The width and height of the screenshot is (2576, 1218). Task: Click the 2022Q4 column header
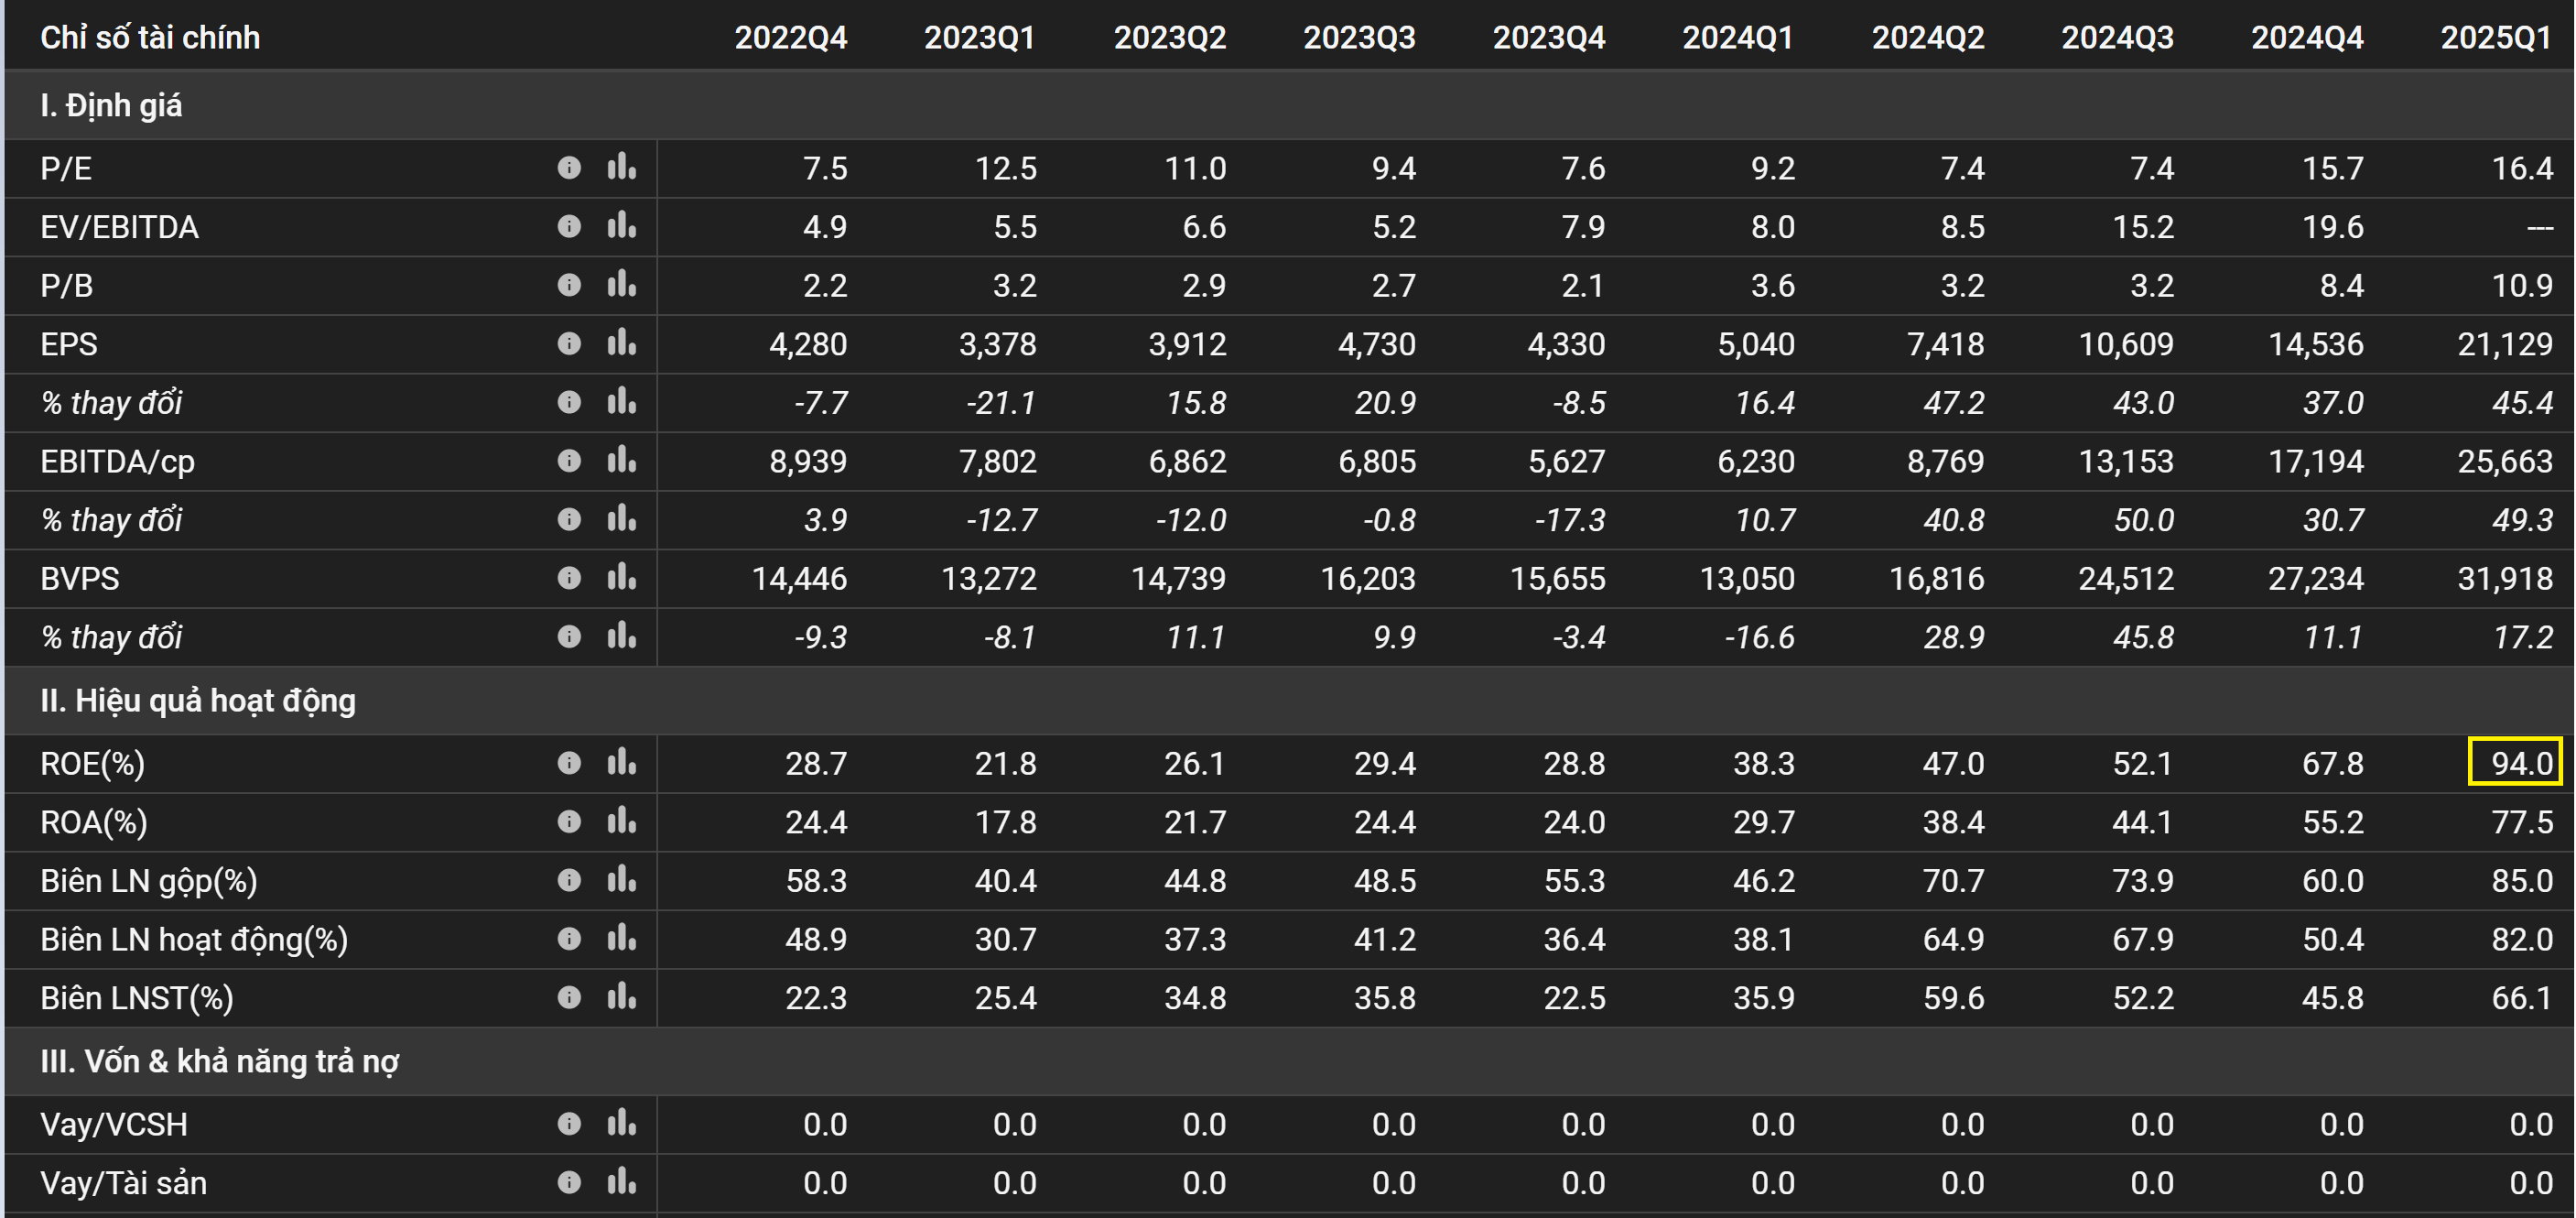pos(790,38)
